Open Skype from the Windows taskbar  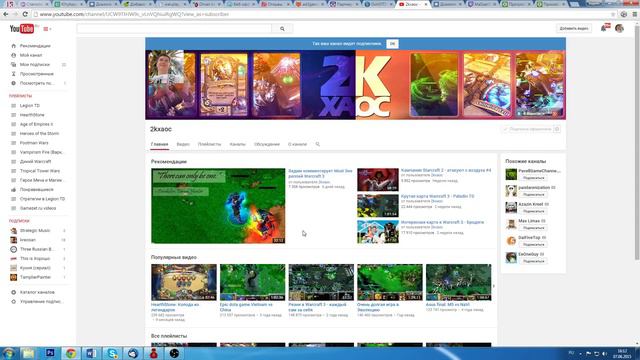[x=112, y=353]
